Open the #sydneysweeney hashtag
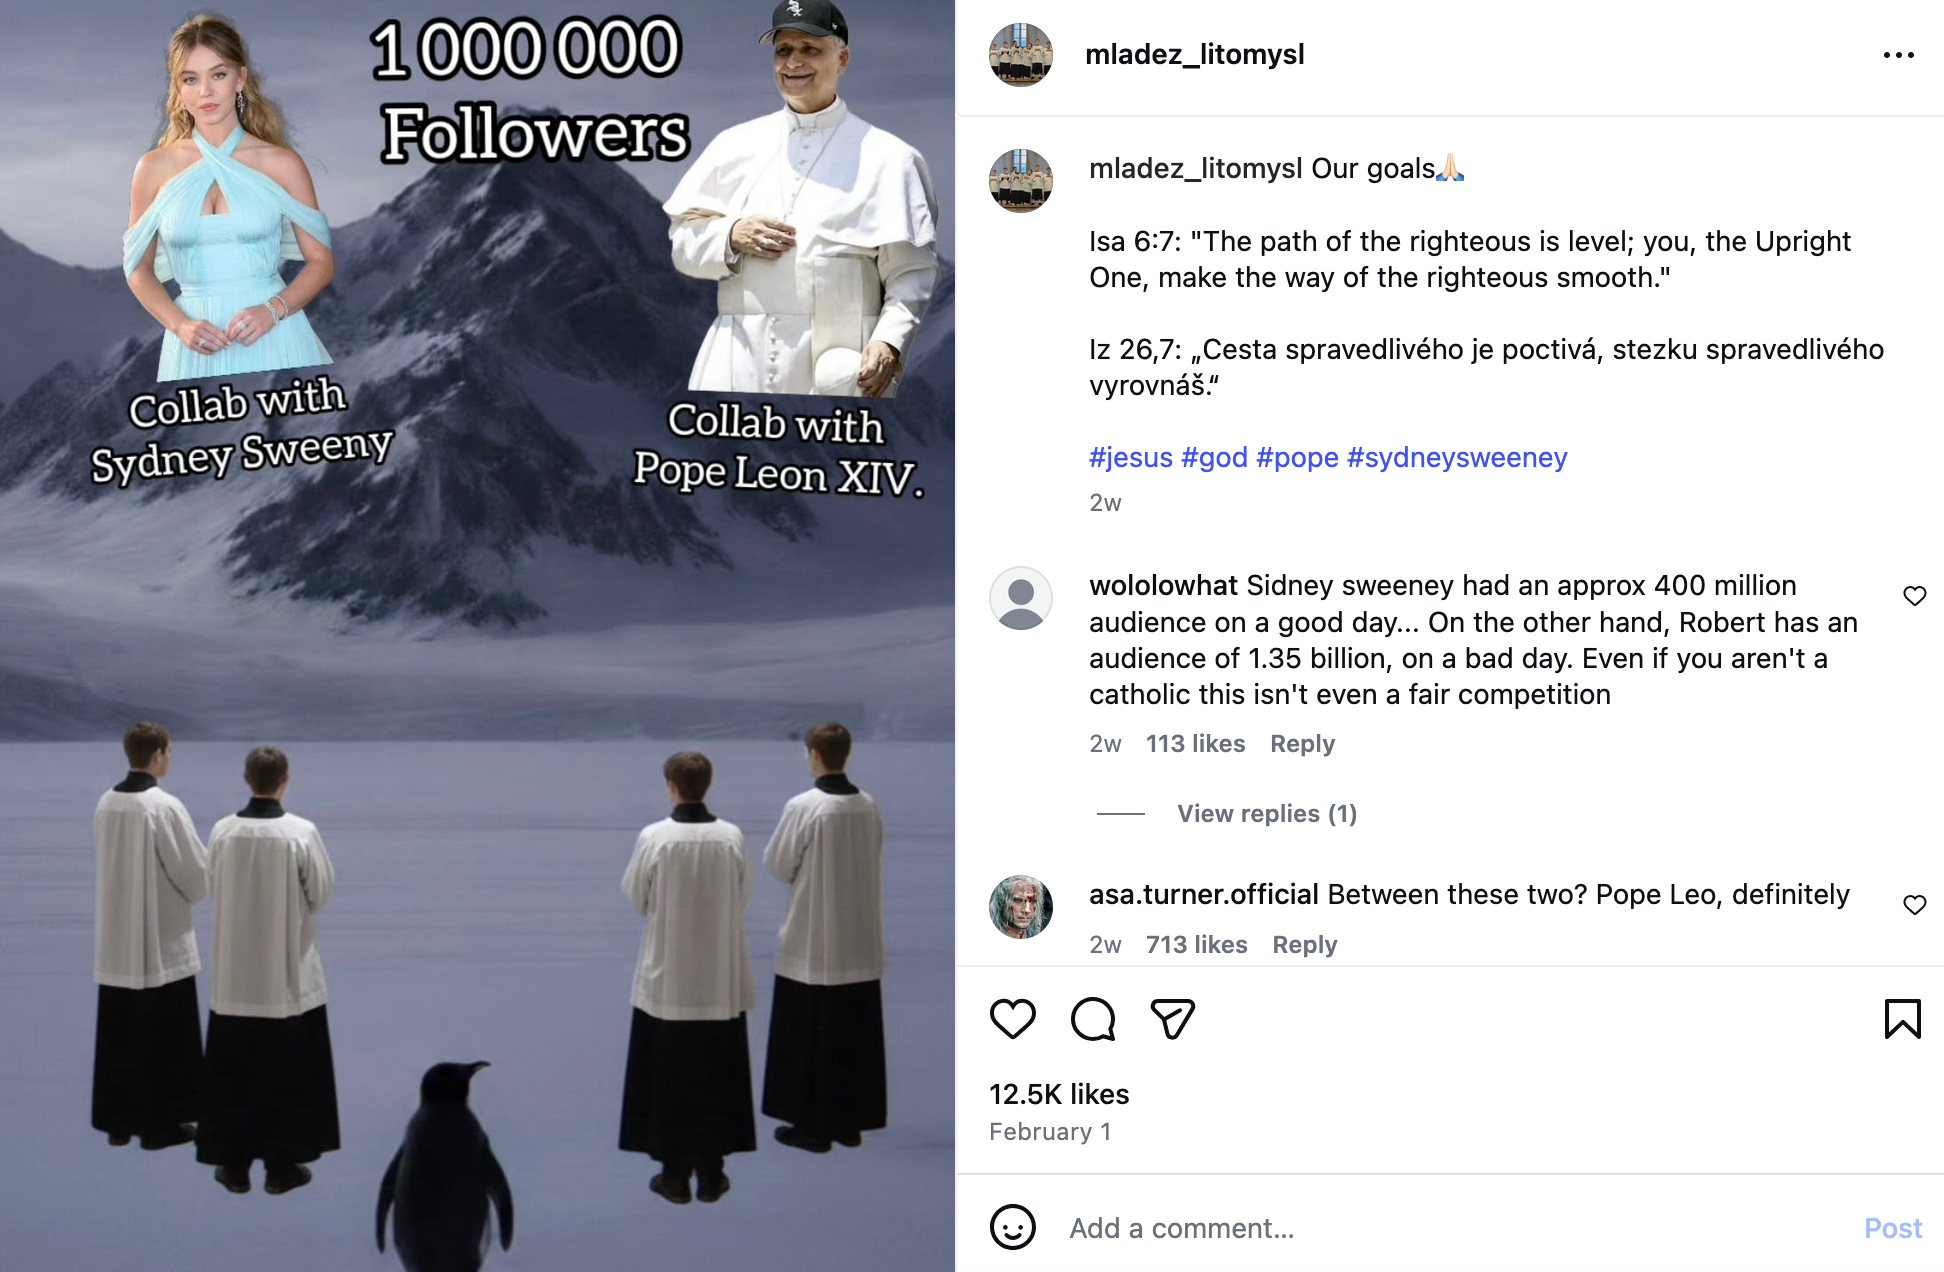Image resolution: width=1944 pixels, height=1272 pixels. click(1457, 457)
